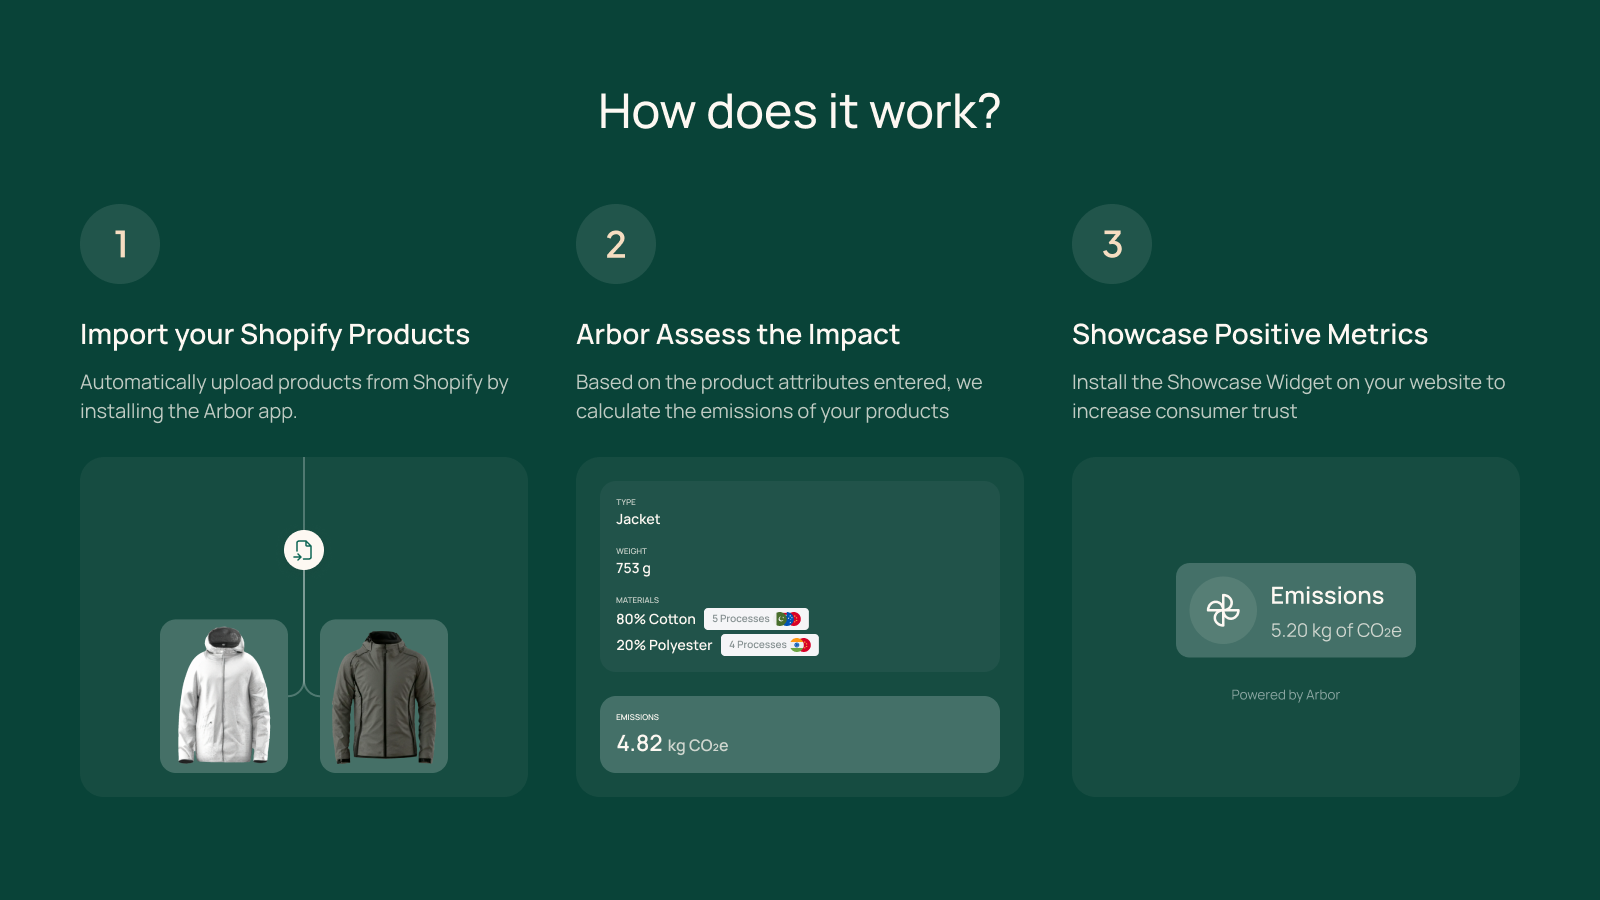1600x900 pixels.
Task: Click the 'MATERIALS' field label
Action: click(x=637, y=600)
